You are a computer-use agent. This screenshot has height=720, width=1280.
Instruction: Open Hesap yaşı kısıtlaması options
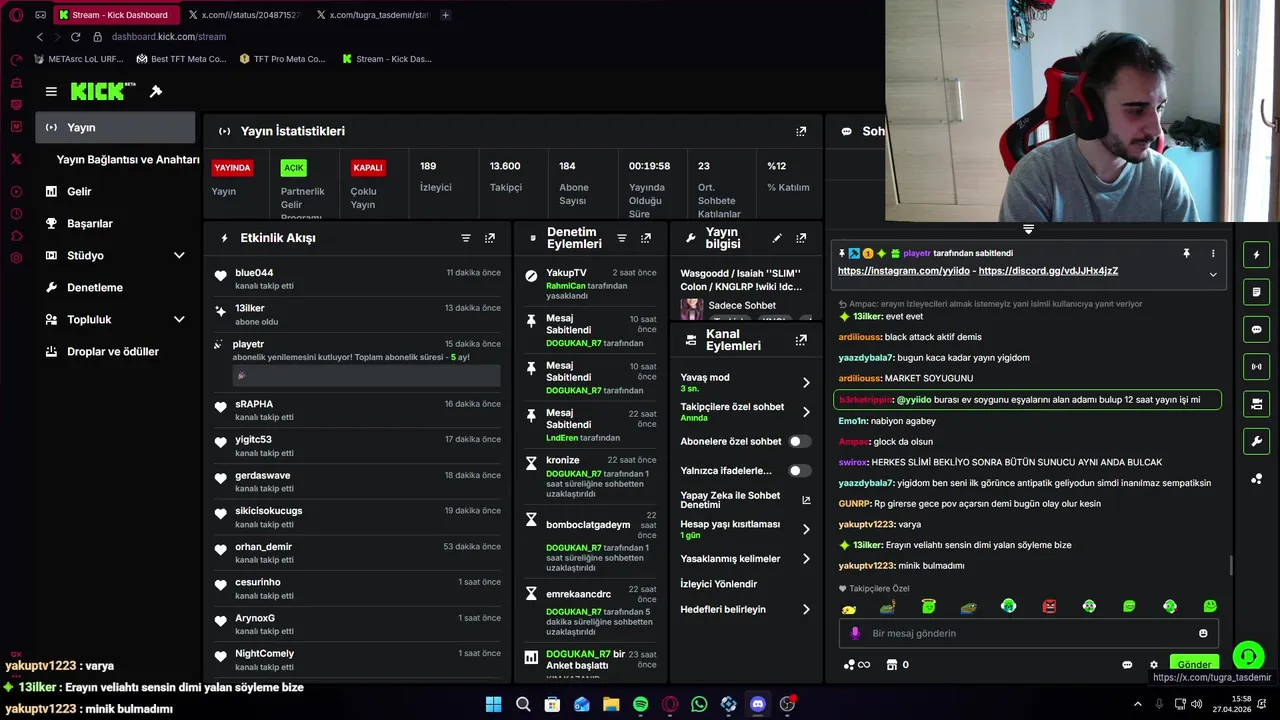pos(806,529)
